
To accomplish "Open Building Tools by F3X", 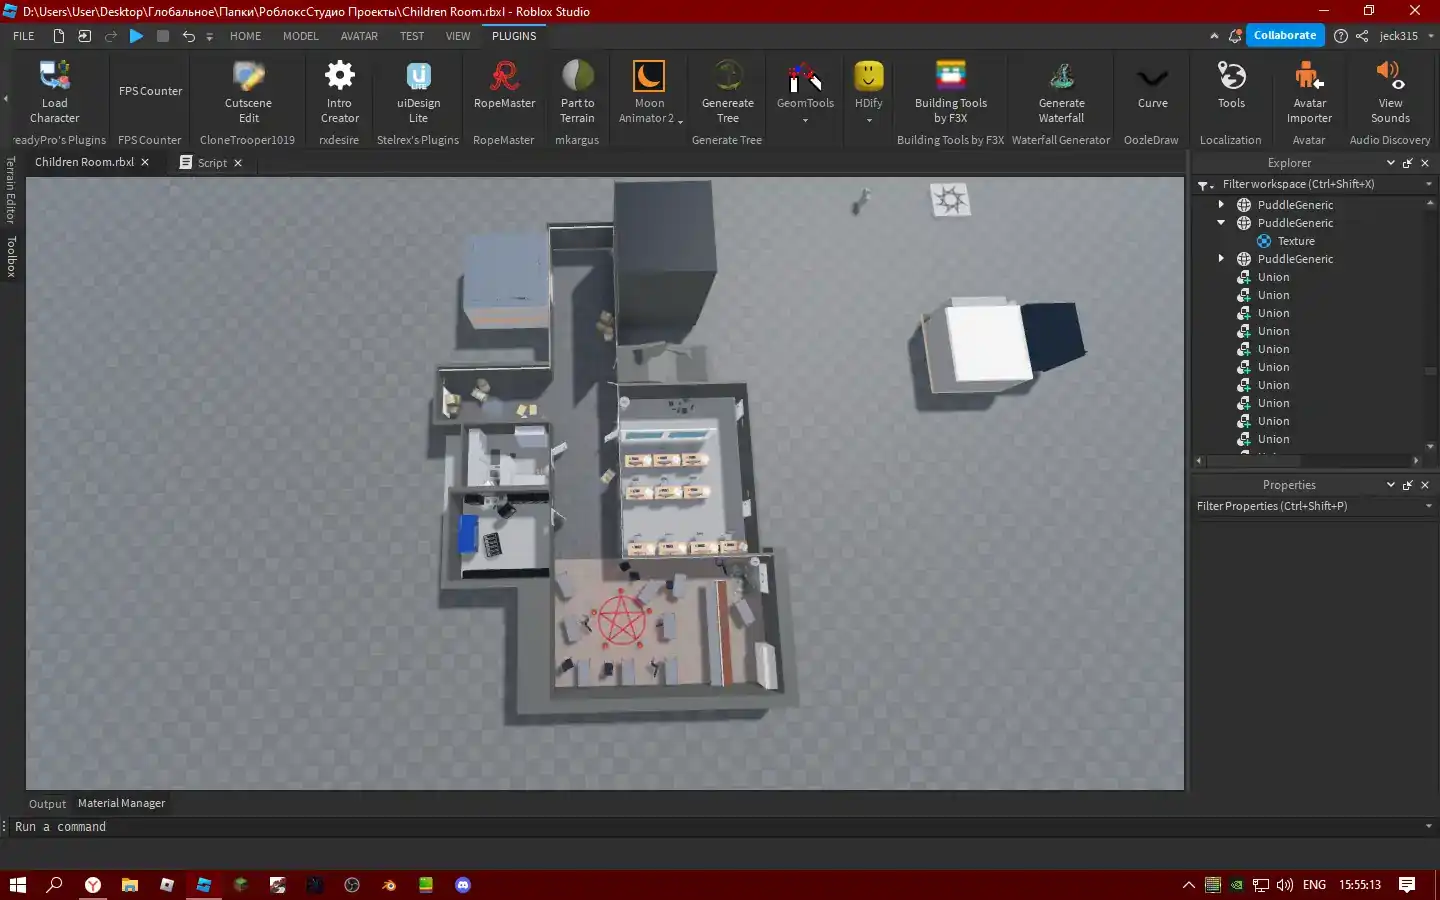I will tap(950, 92).
